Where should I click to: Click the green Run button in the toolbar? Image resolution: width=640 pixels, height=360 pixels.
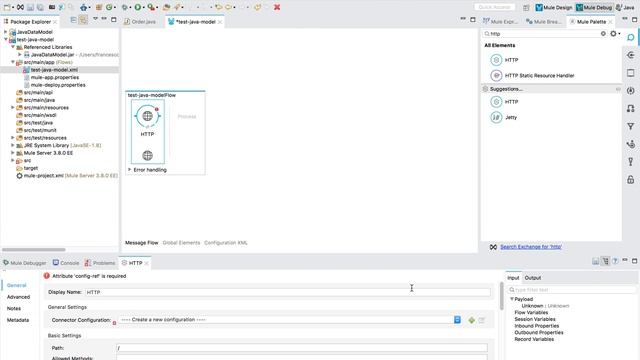pyautogui.click(x=138, y=7)
